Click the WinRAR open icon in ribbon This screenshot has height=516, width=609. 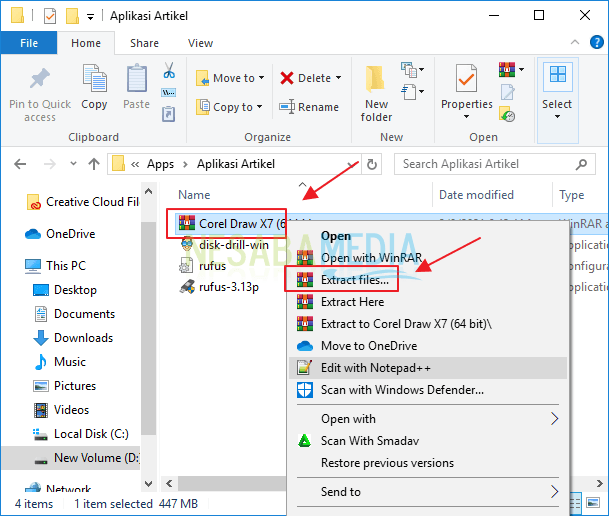click(x=507, y=69)
